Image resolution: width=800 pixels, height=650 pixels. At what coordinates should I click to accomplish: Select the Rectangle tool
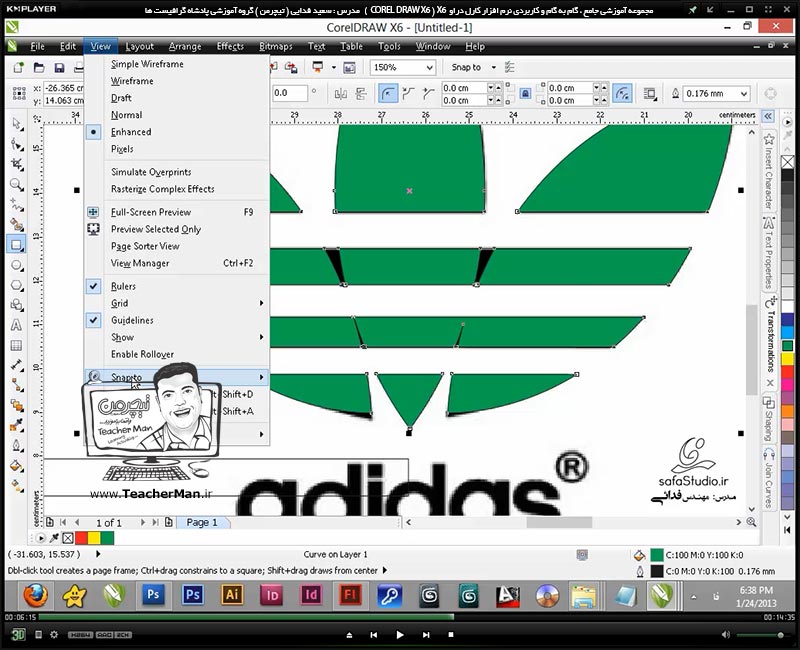click(17, 244)
